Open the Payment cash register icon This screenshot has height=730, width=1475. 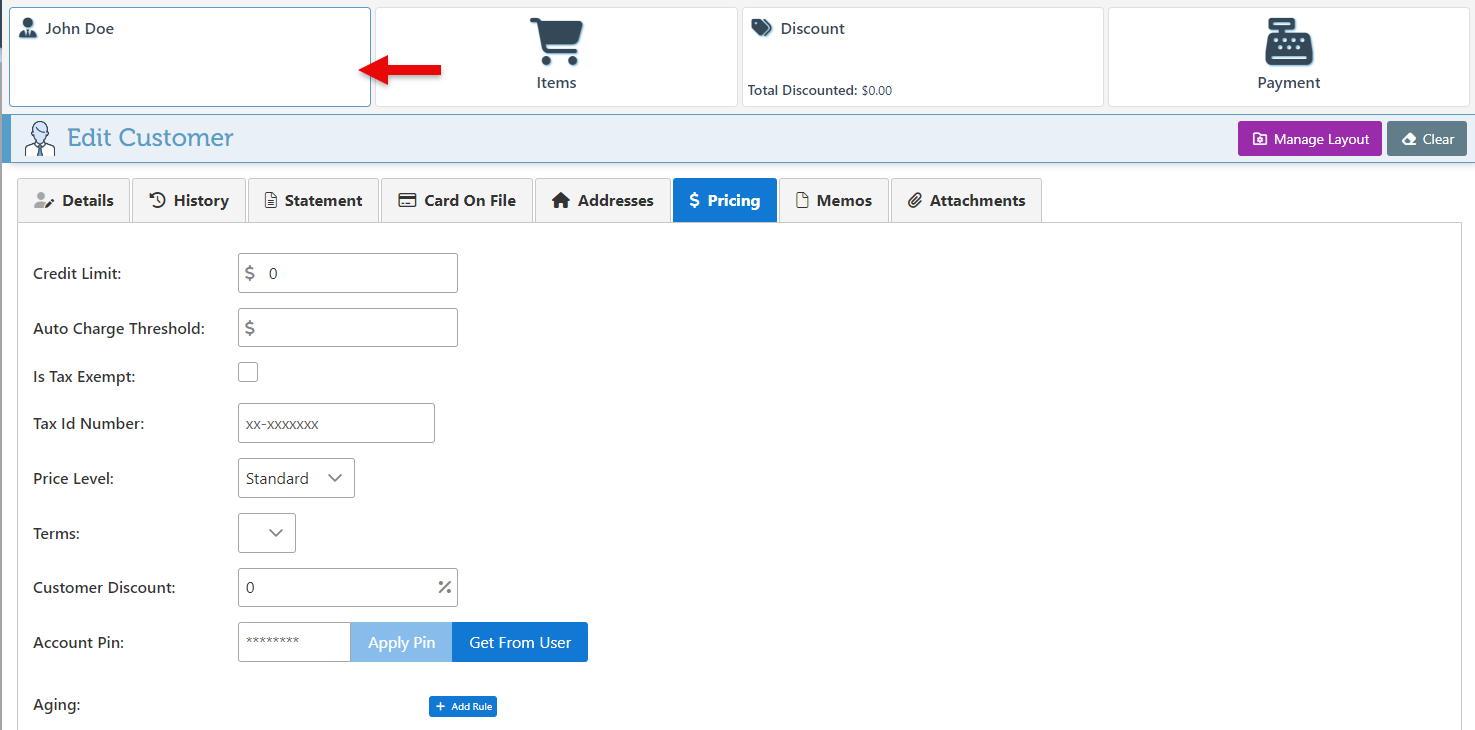(x=1288, y=42)
